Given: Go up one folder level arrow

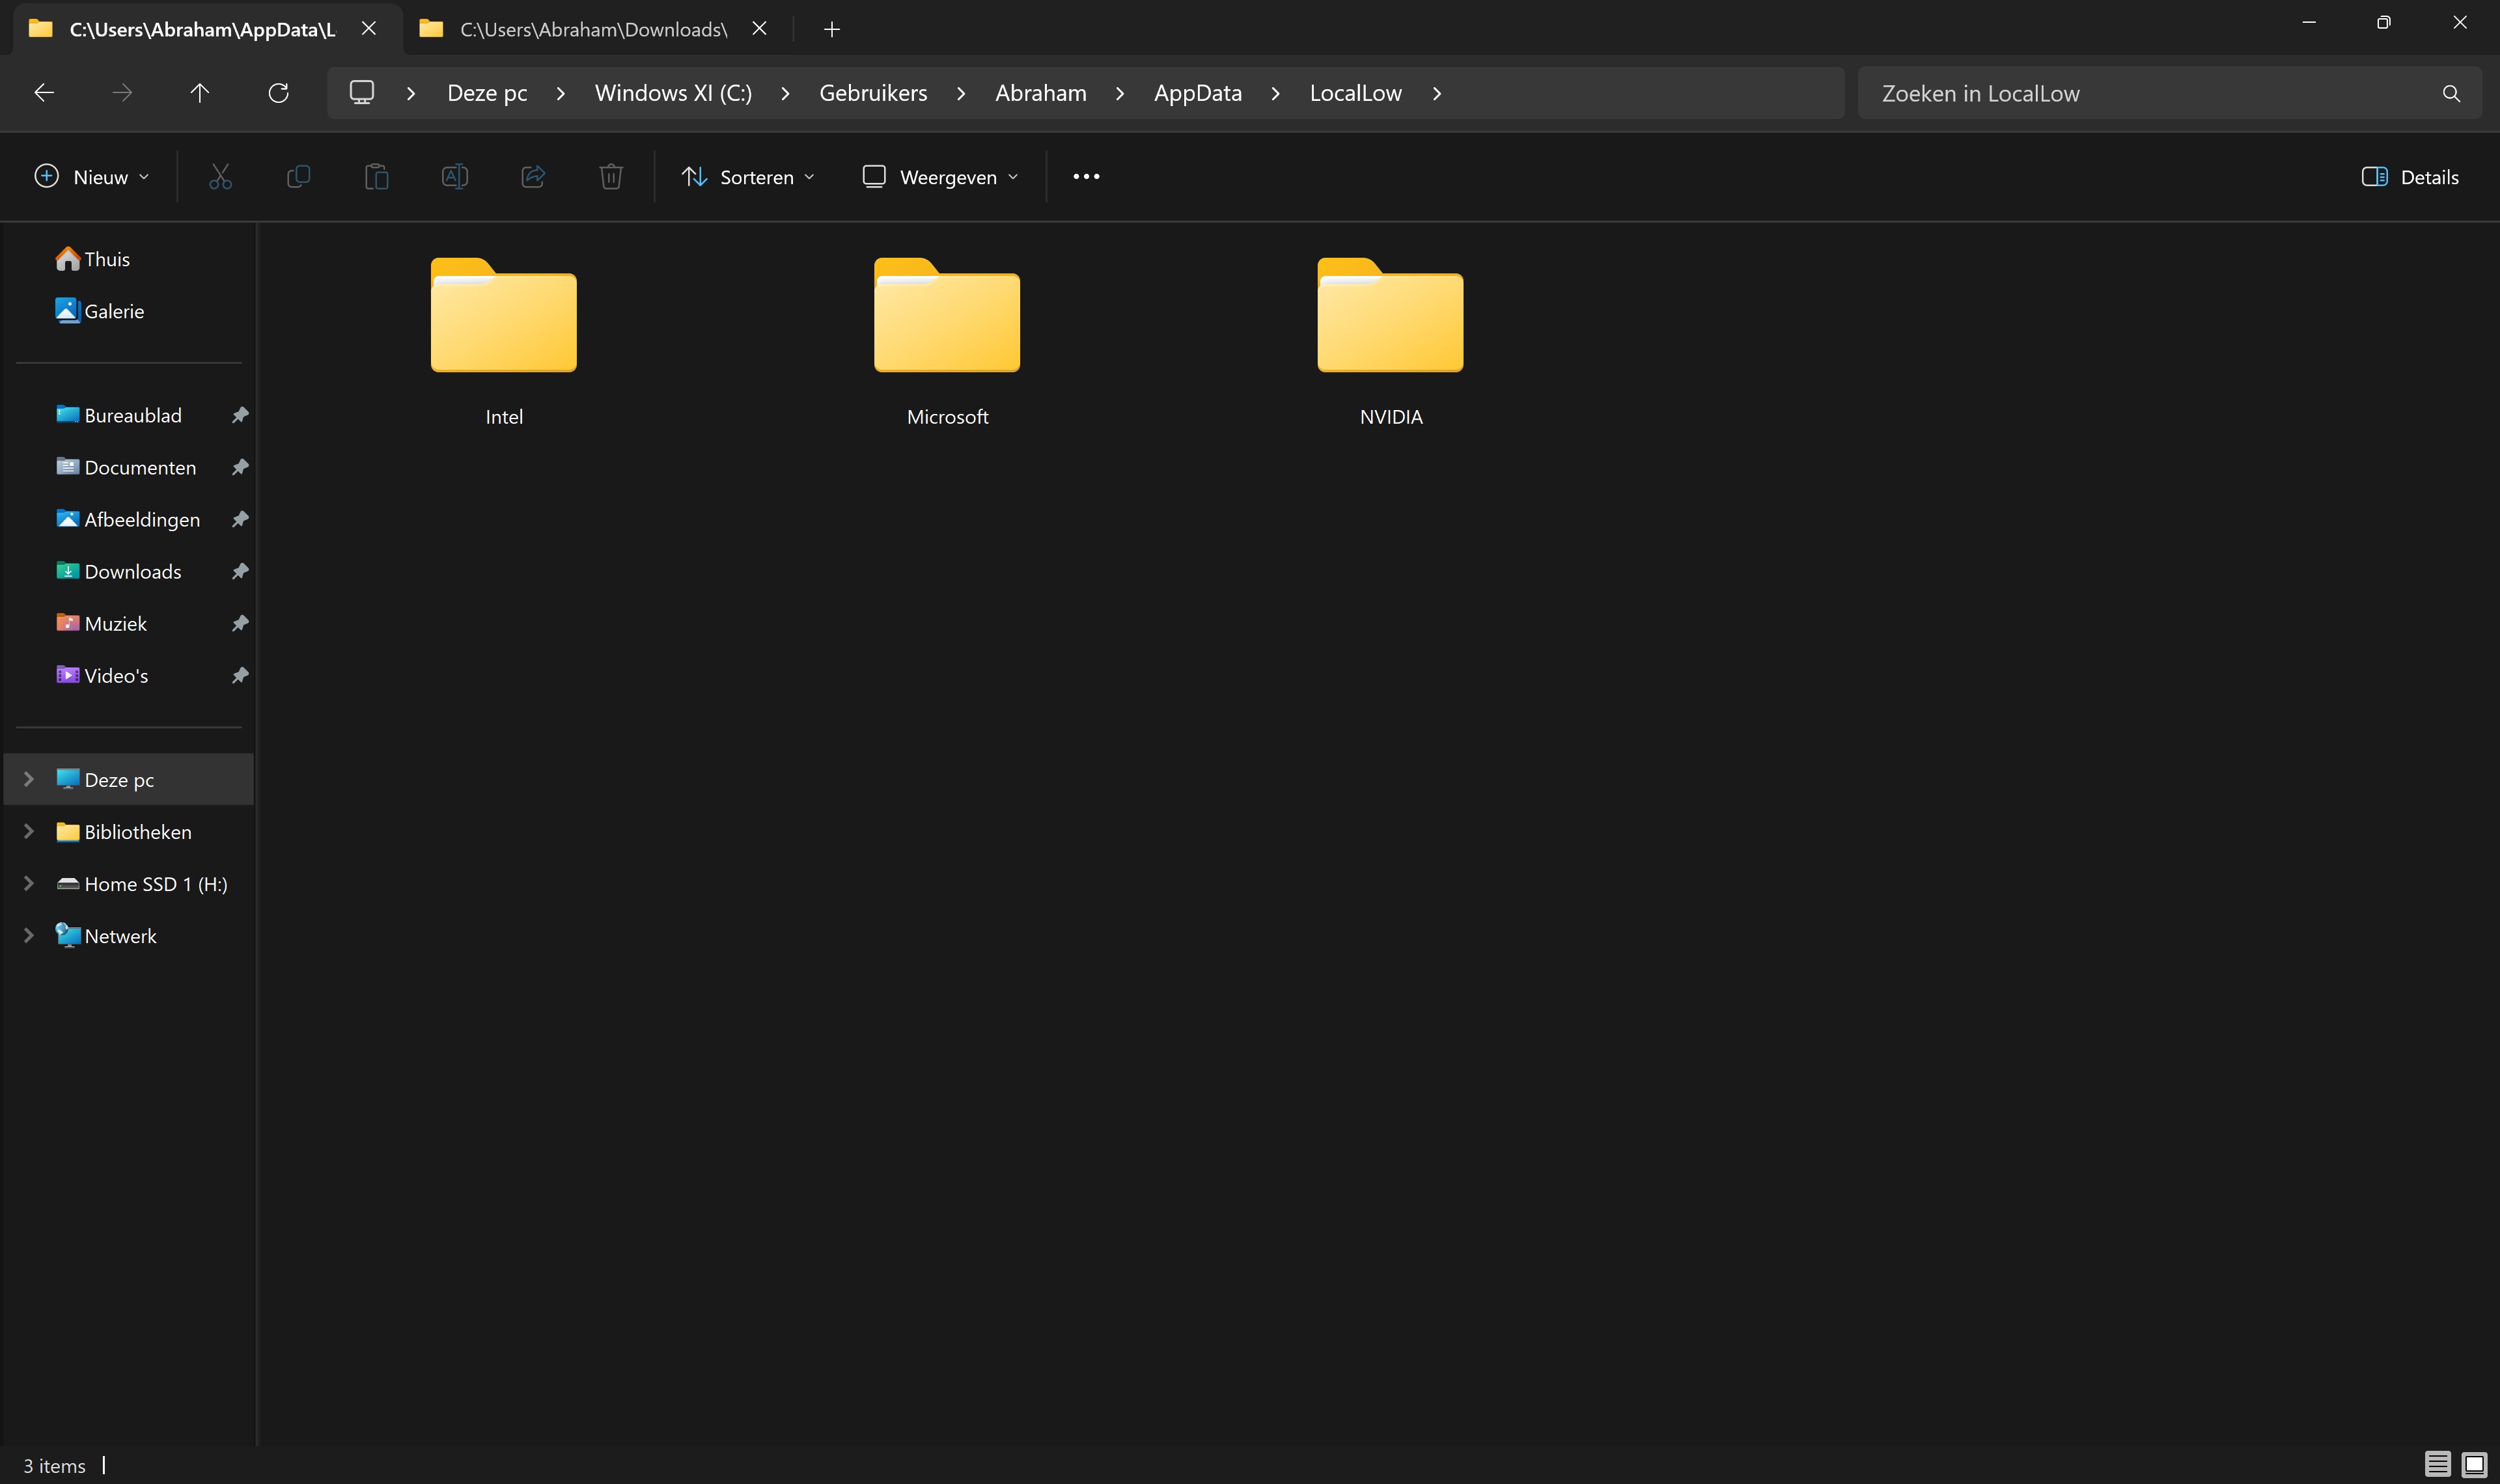Looking at the screenshot, I should coord(199,93).
